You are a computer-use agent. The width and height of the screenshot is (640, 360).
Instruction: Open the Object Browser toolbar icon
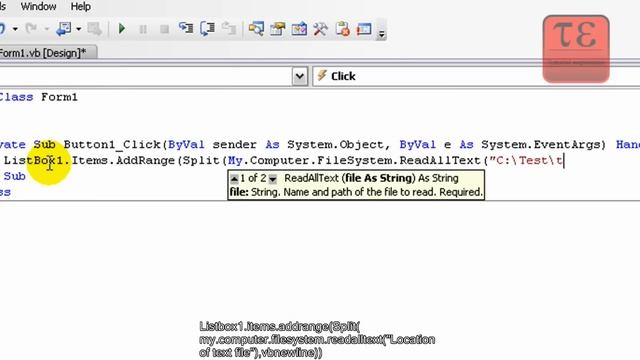pos(299,29)
